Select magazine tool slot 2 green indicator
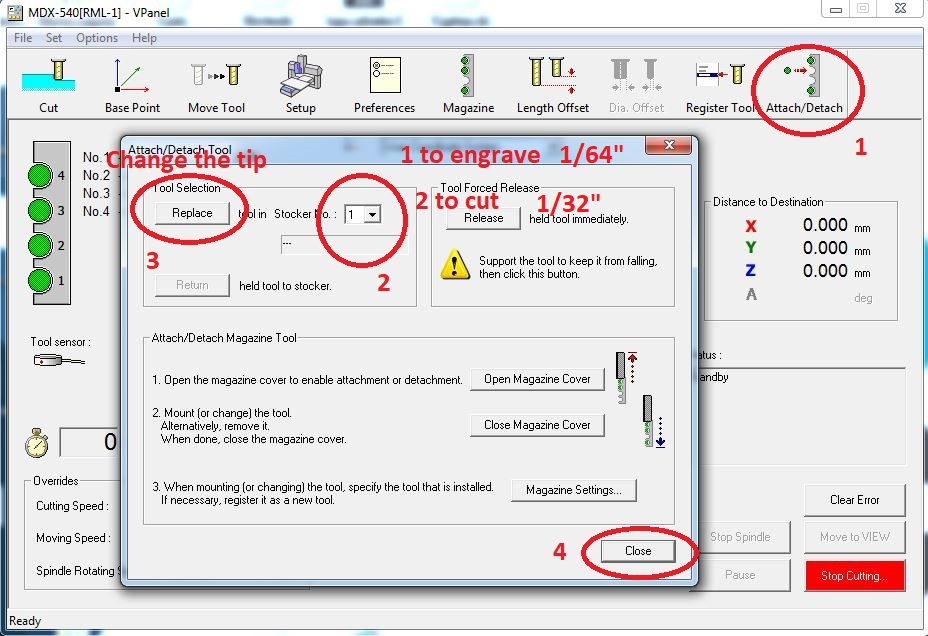 (40, 245)
